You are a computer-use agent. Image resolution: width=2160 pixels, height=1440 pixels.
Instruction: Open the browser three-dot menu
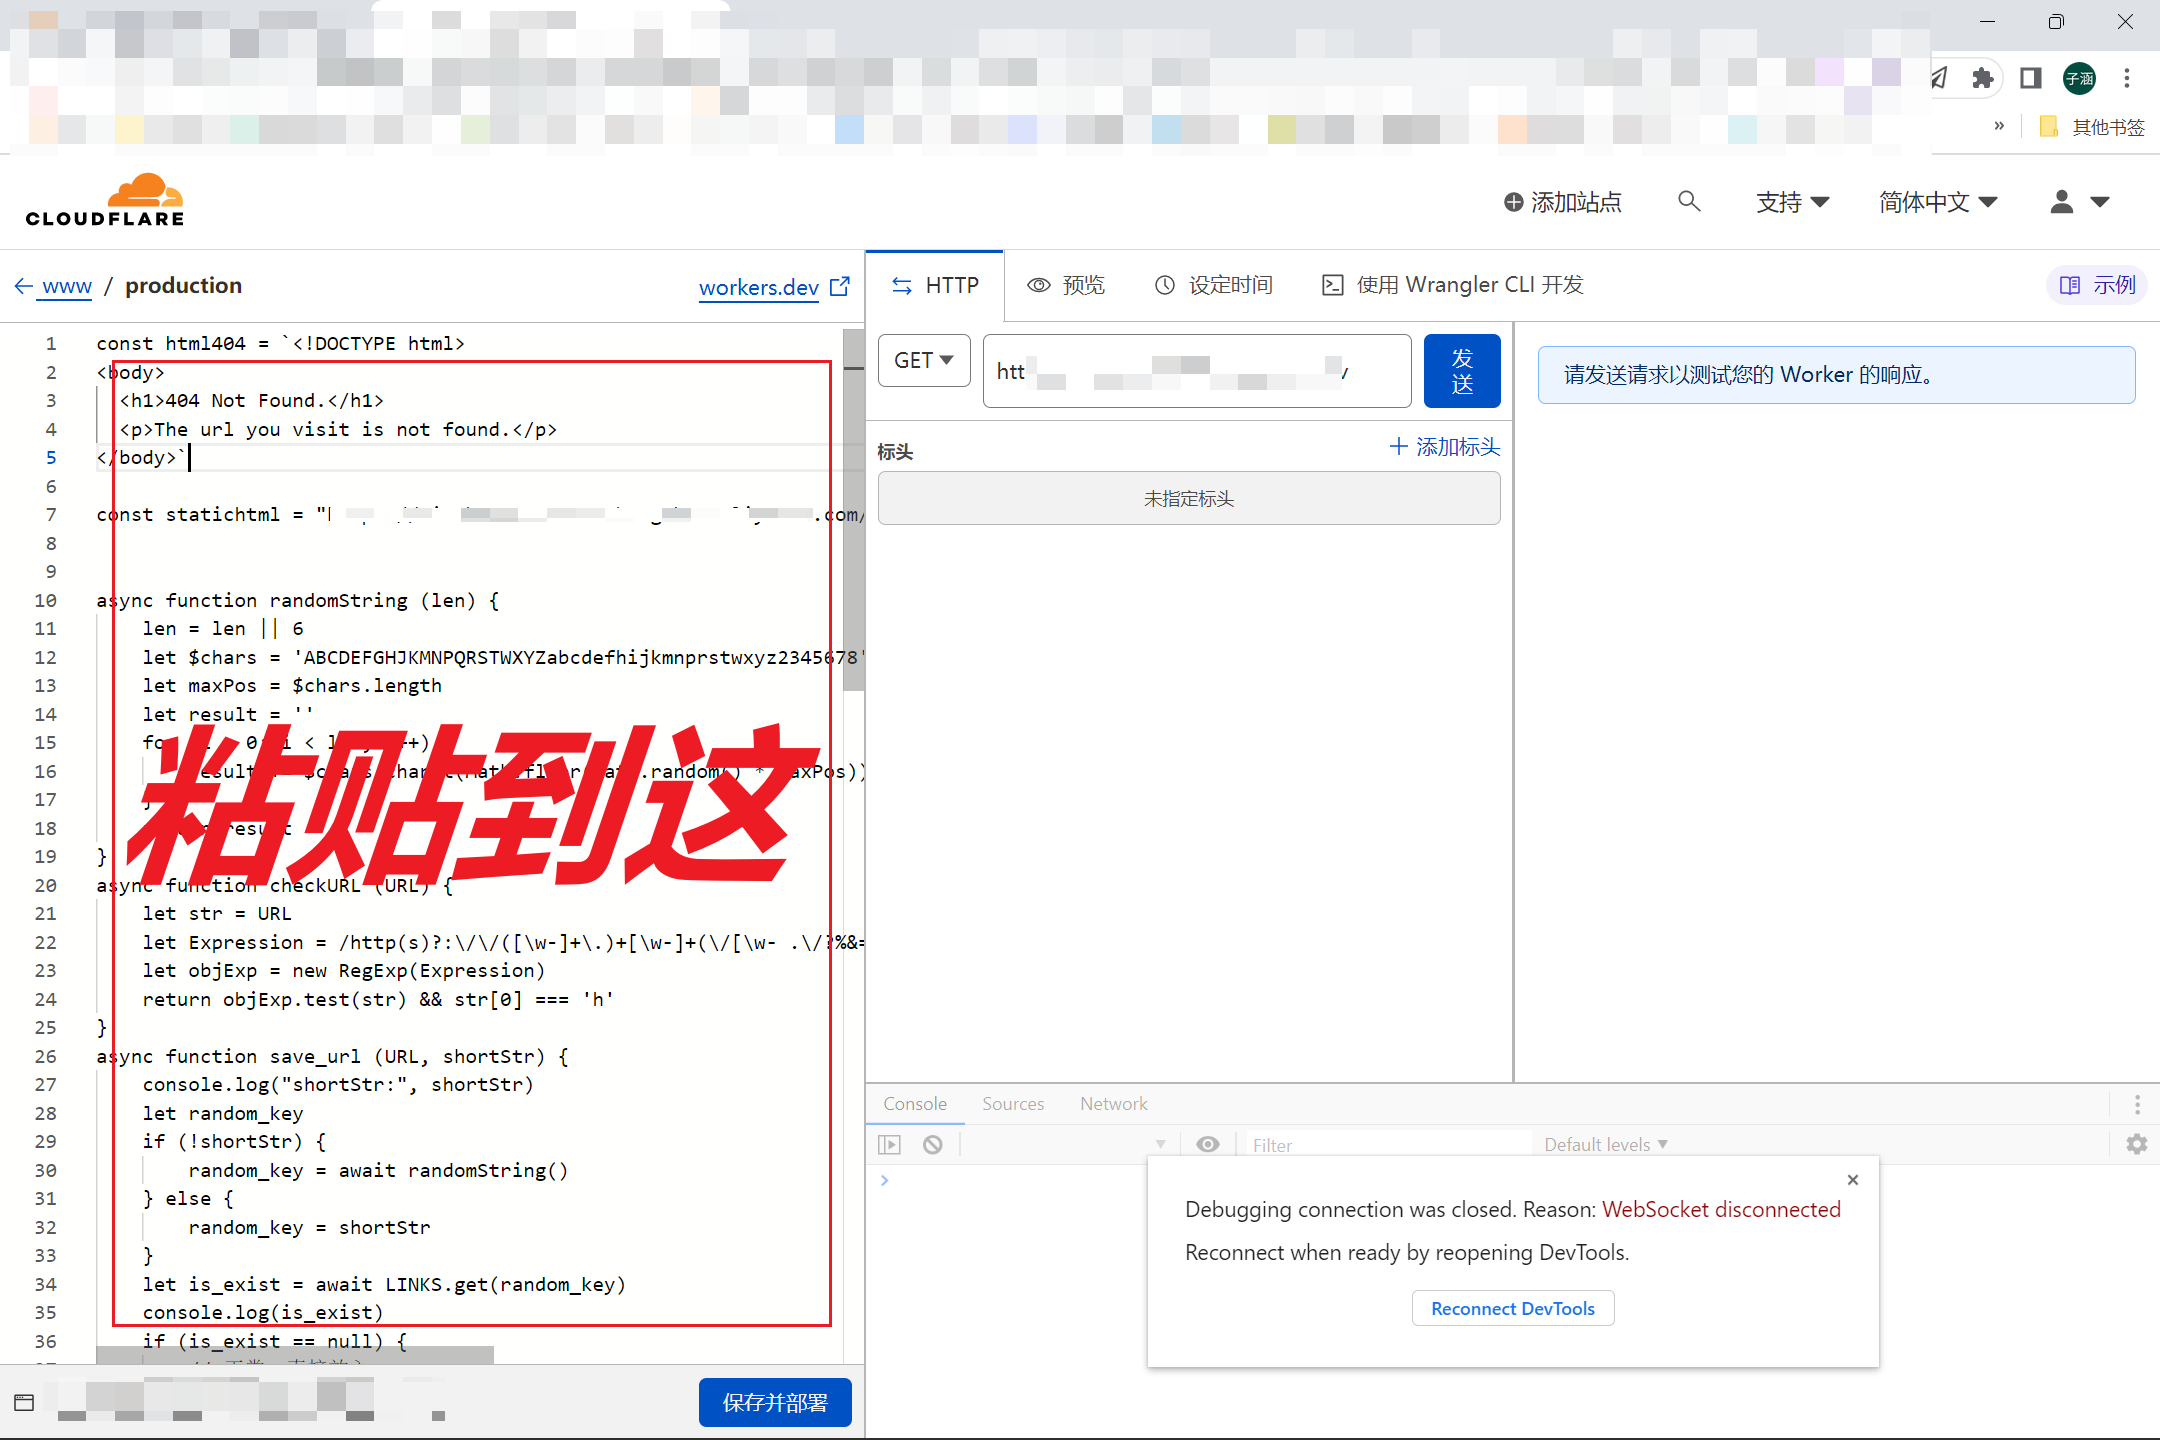point(2127,78)
